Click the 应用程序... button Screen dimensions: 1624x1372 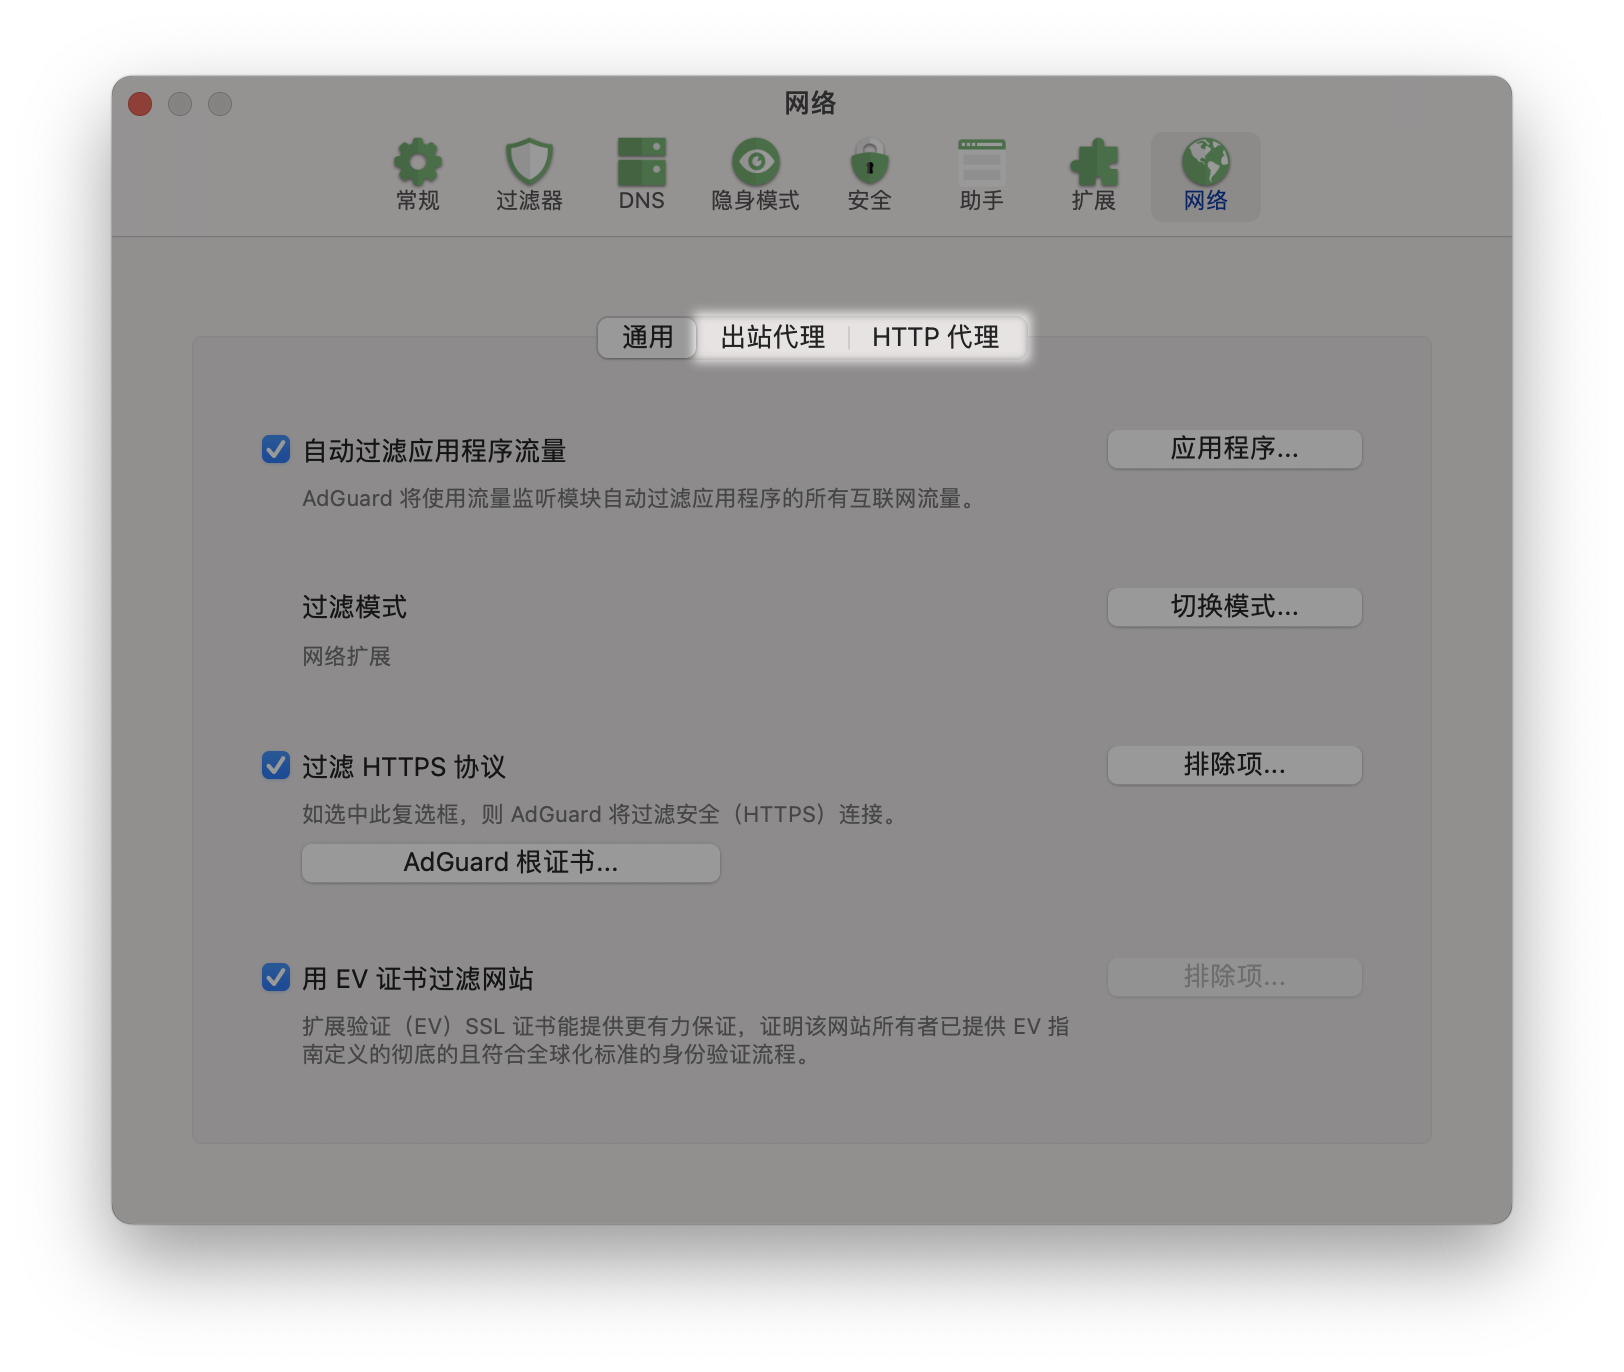[x=1234, y=449]
